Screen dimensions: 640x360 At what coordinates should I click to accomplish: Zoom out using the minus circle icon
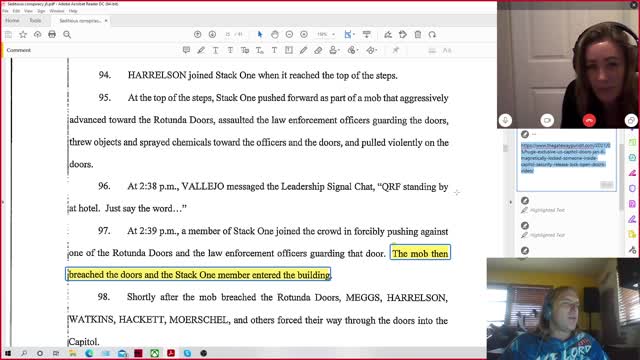click(289, 35)
